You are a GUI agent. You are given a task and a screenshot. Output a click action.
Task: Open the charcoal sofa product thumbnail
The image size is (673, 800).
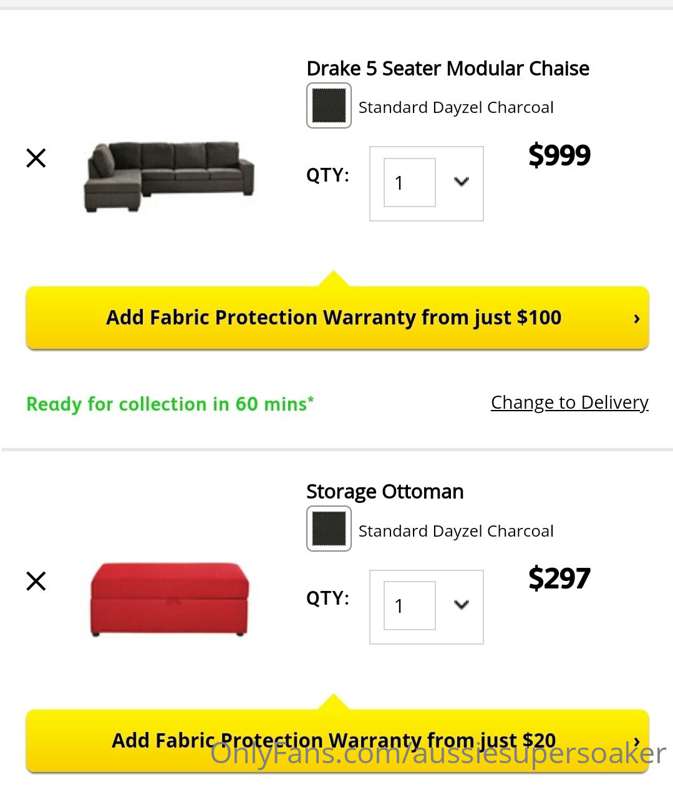169,177
